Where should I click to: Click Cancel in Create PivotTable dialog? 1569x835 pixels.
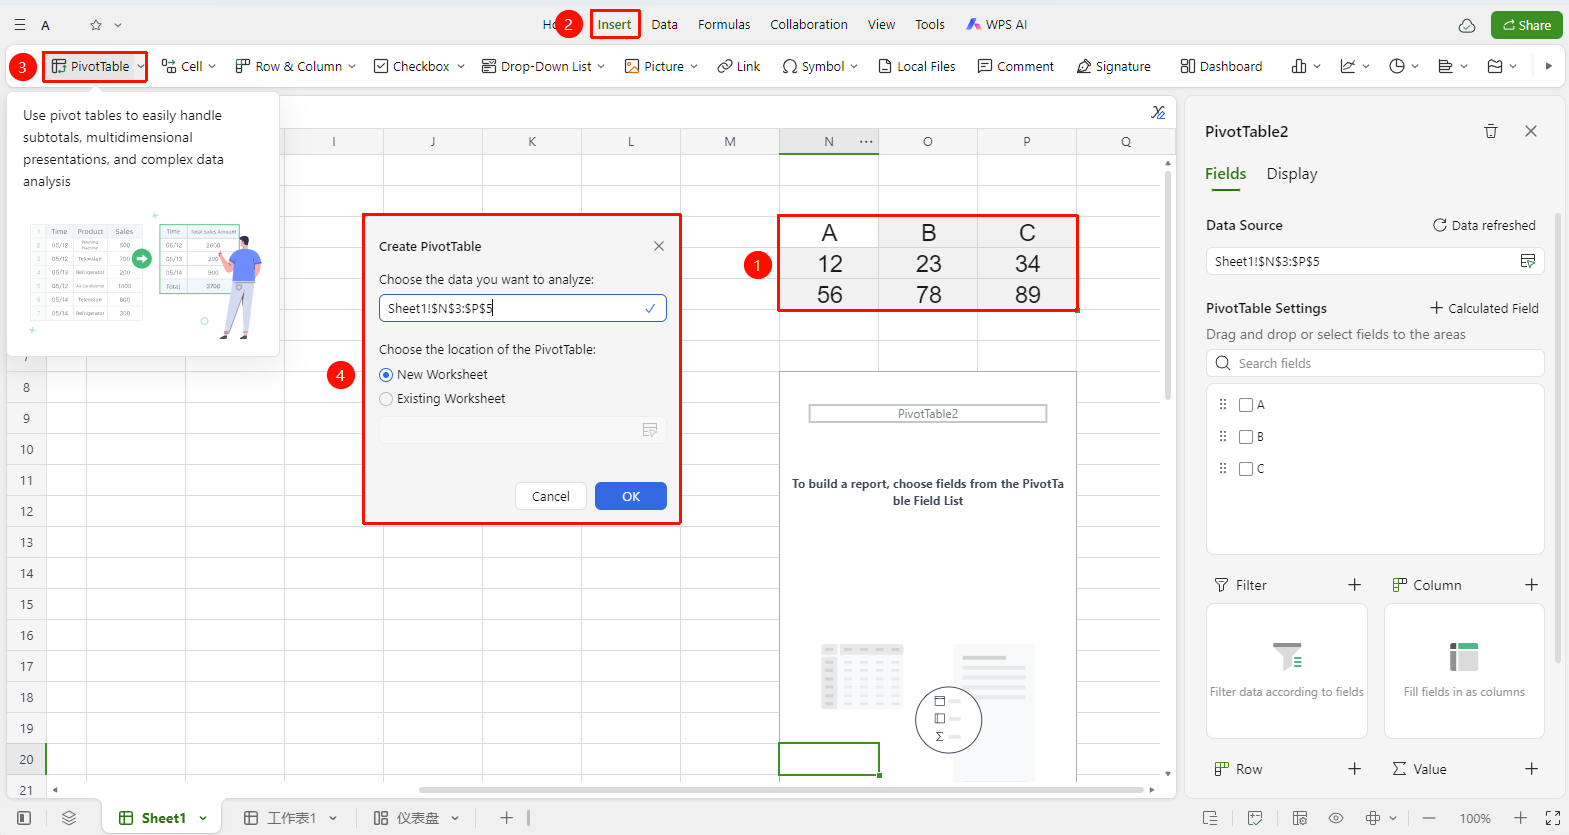point(550,496)
